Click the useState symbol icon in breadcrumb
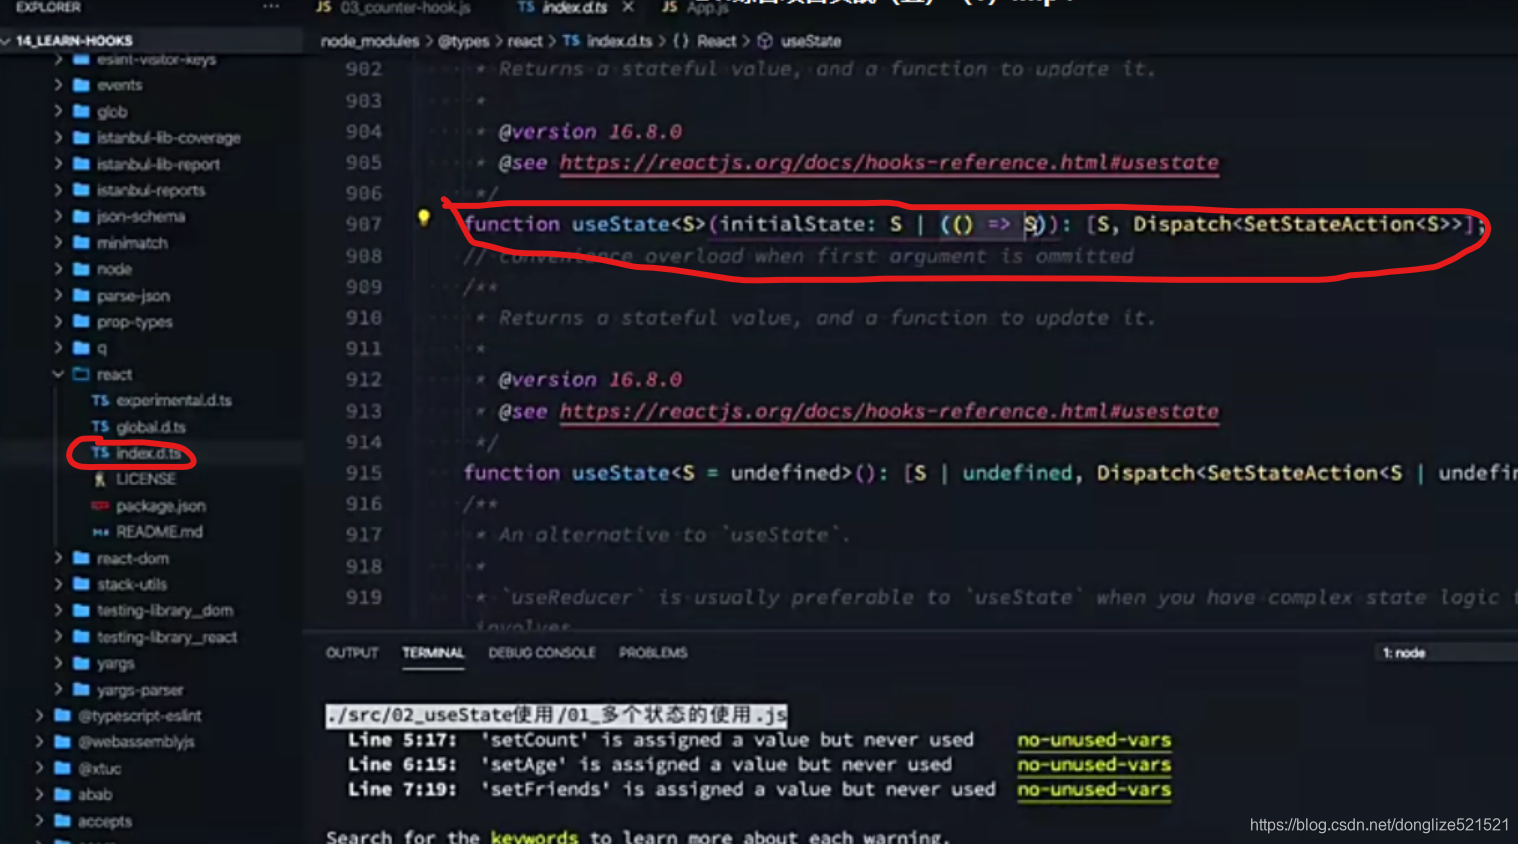 coord(765,41)
